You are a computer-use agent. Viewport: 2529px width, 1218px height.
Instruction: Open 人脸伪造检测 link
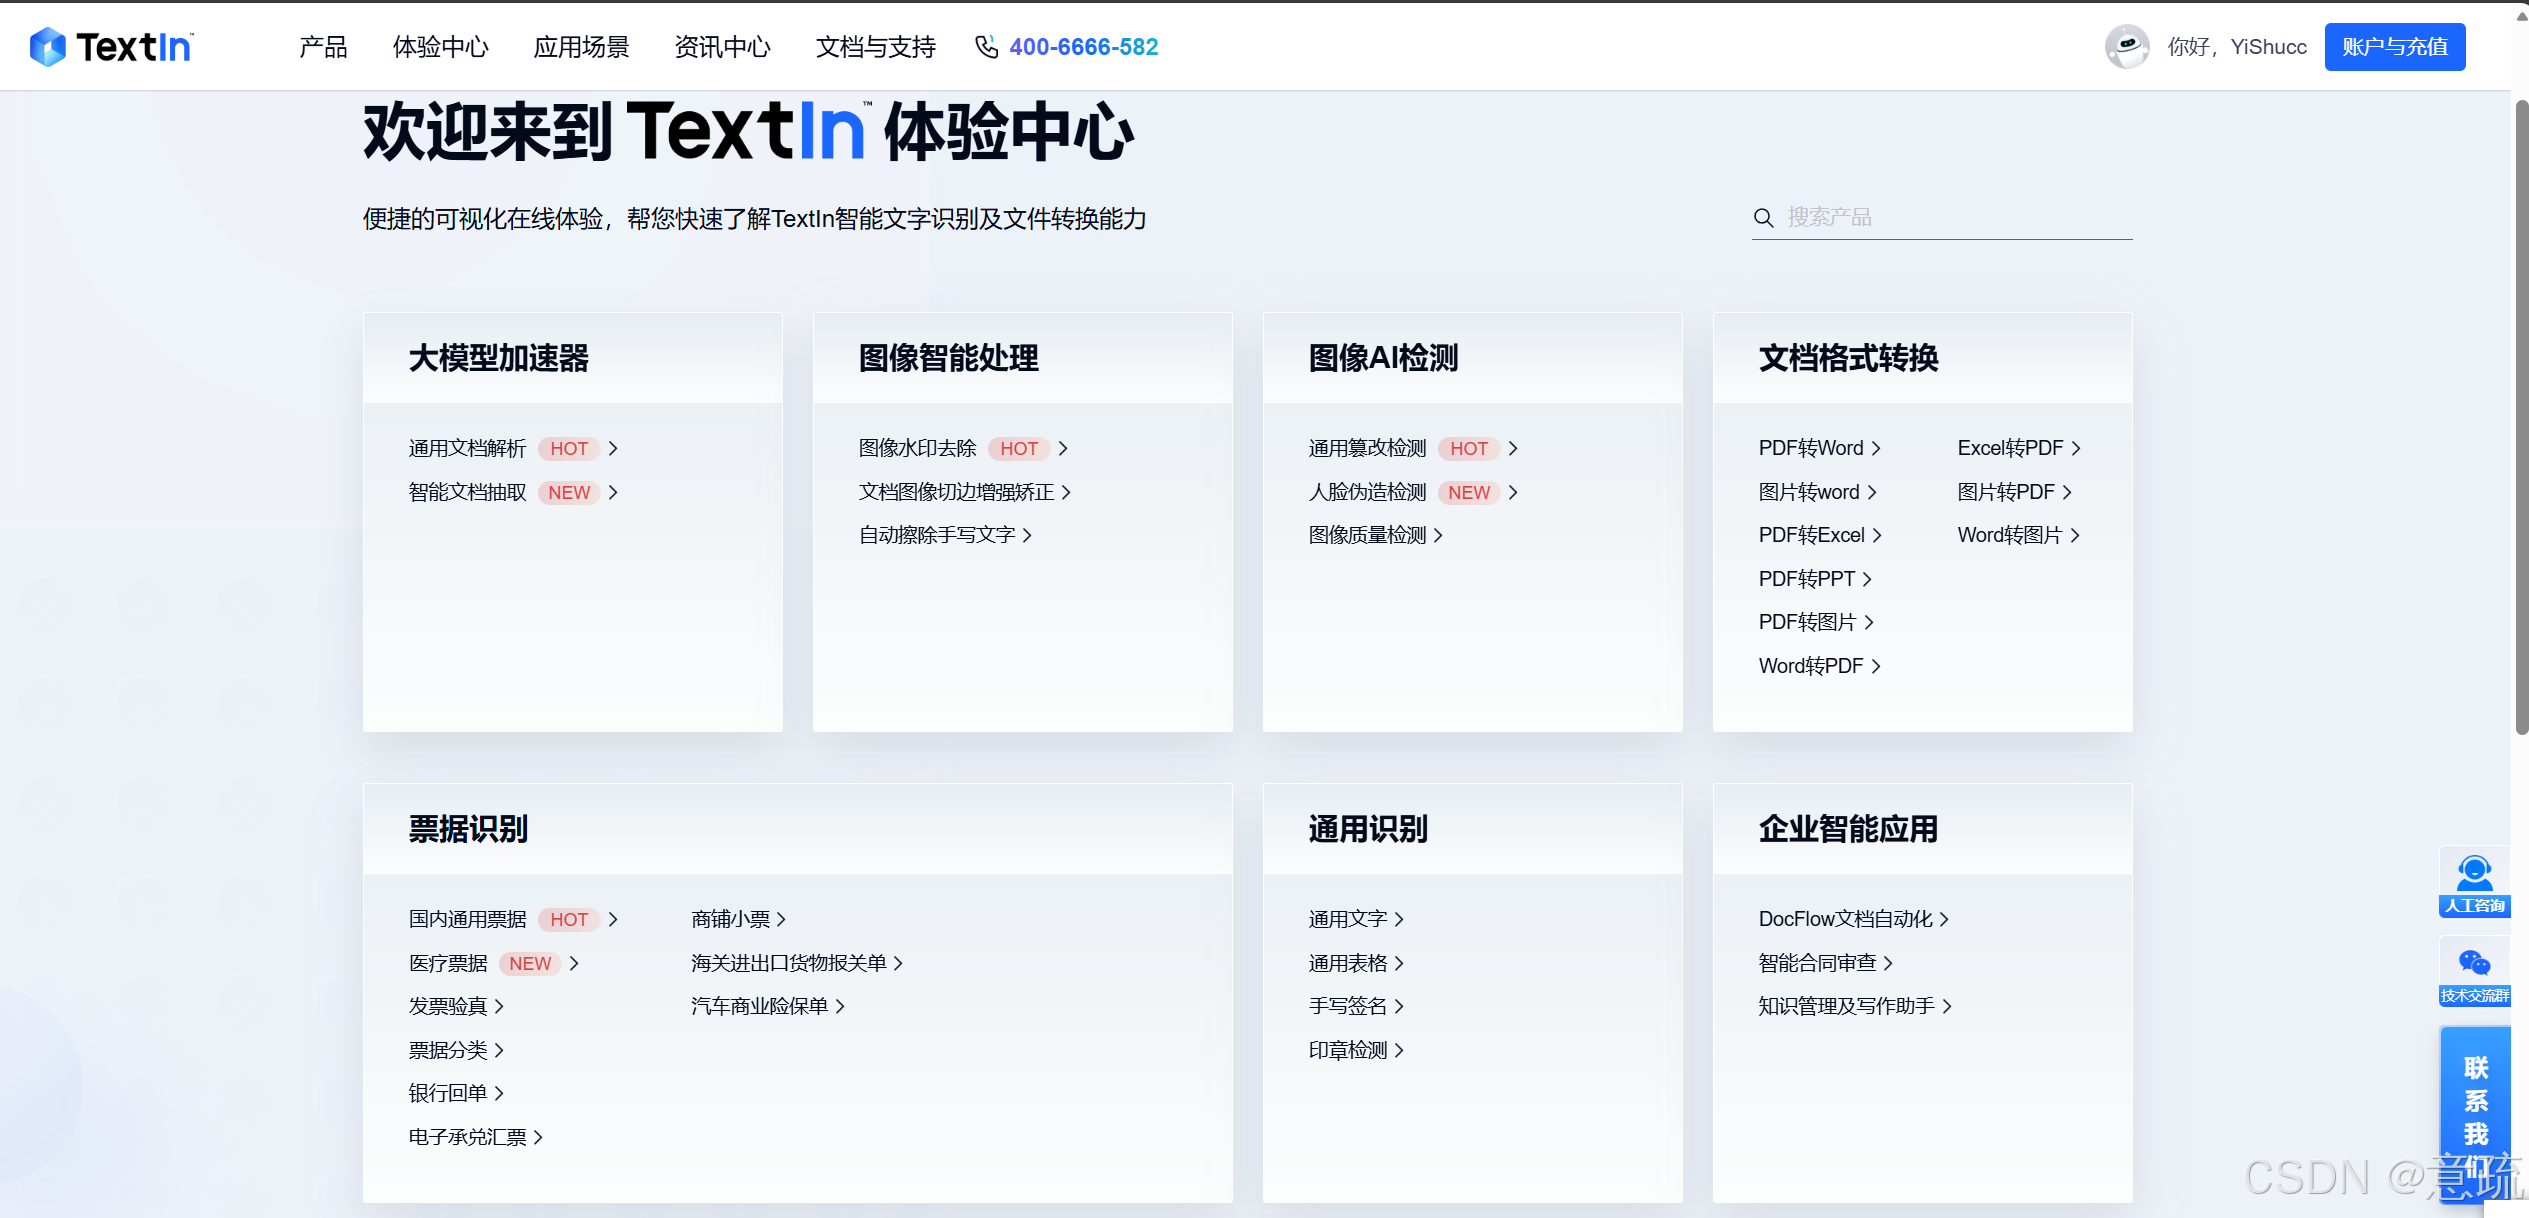pyautogui.click(x=1367, y=493)
